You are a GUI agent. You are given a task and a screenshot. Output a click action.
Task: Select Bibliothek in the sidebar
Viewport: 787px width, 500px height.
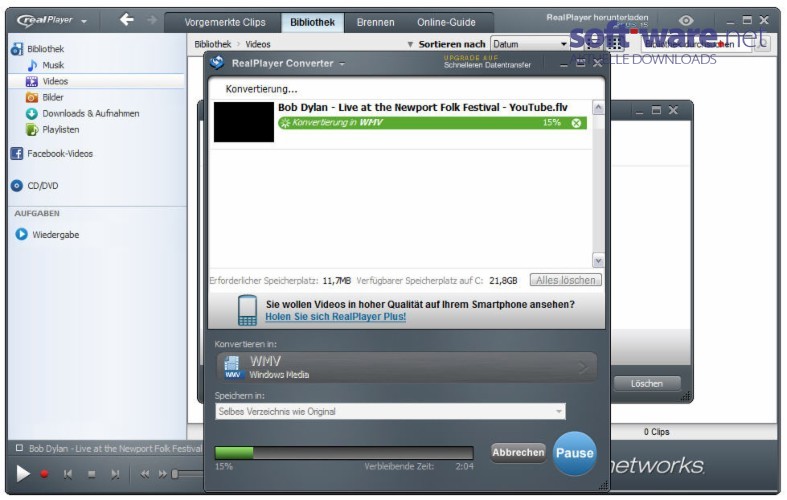(46, 49)
